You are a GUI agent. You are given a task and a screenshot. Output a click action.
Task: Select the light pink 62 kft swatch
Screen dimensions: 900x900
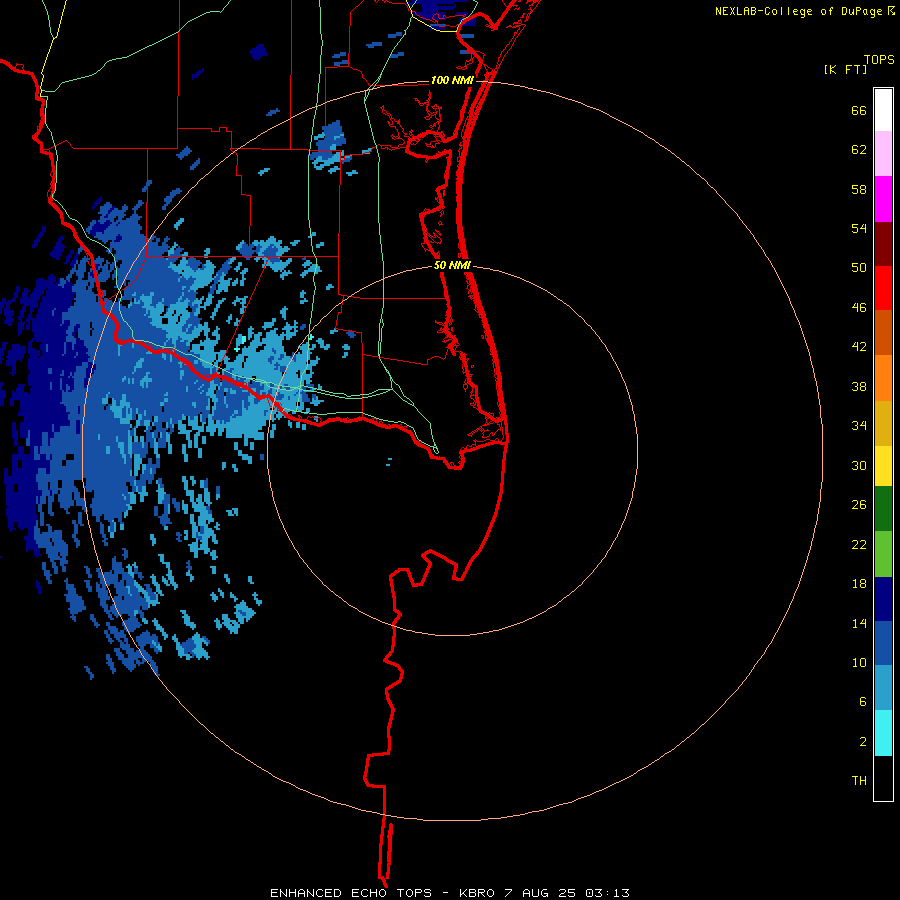883,153
